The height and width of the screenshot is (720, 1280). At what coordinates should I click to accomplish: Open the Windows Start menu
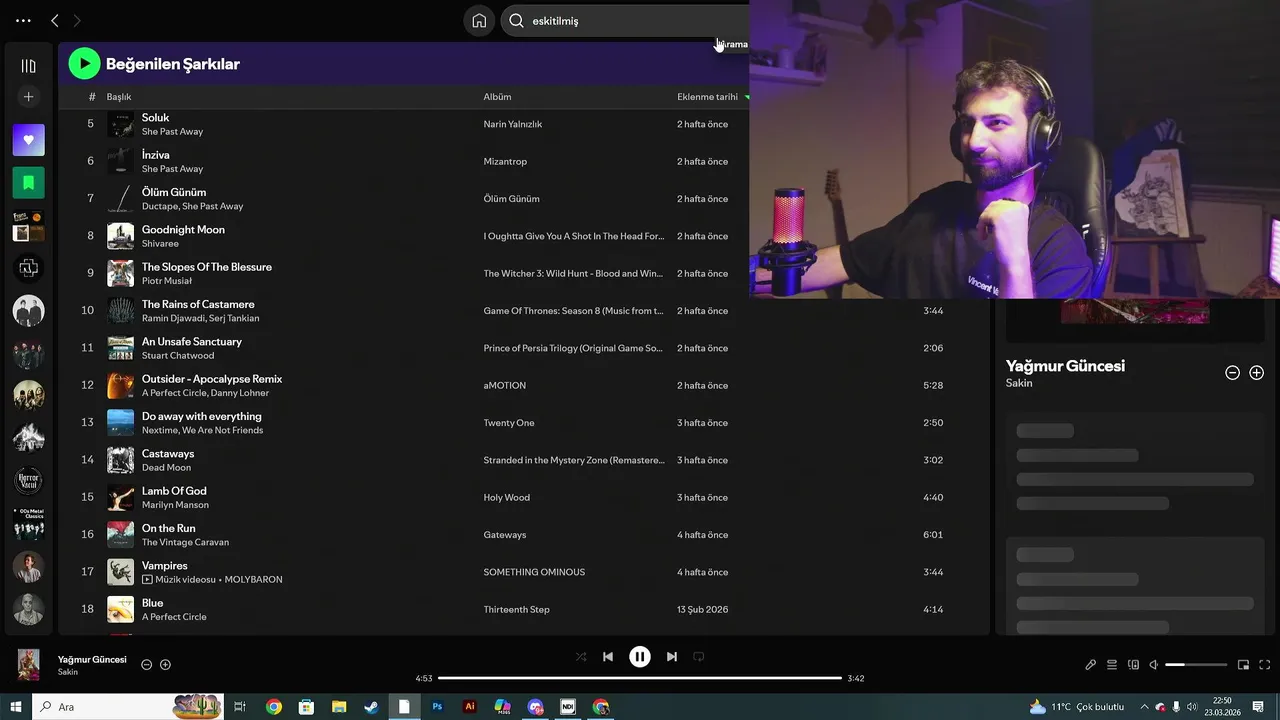(x=15, y=707)
